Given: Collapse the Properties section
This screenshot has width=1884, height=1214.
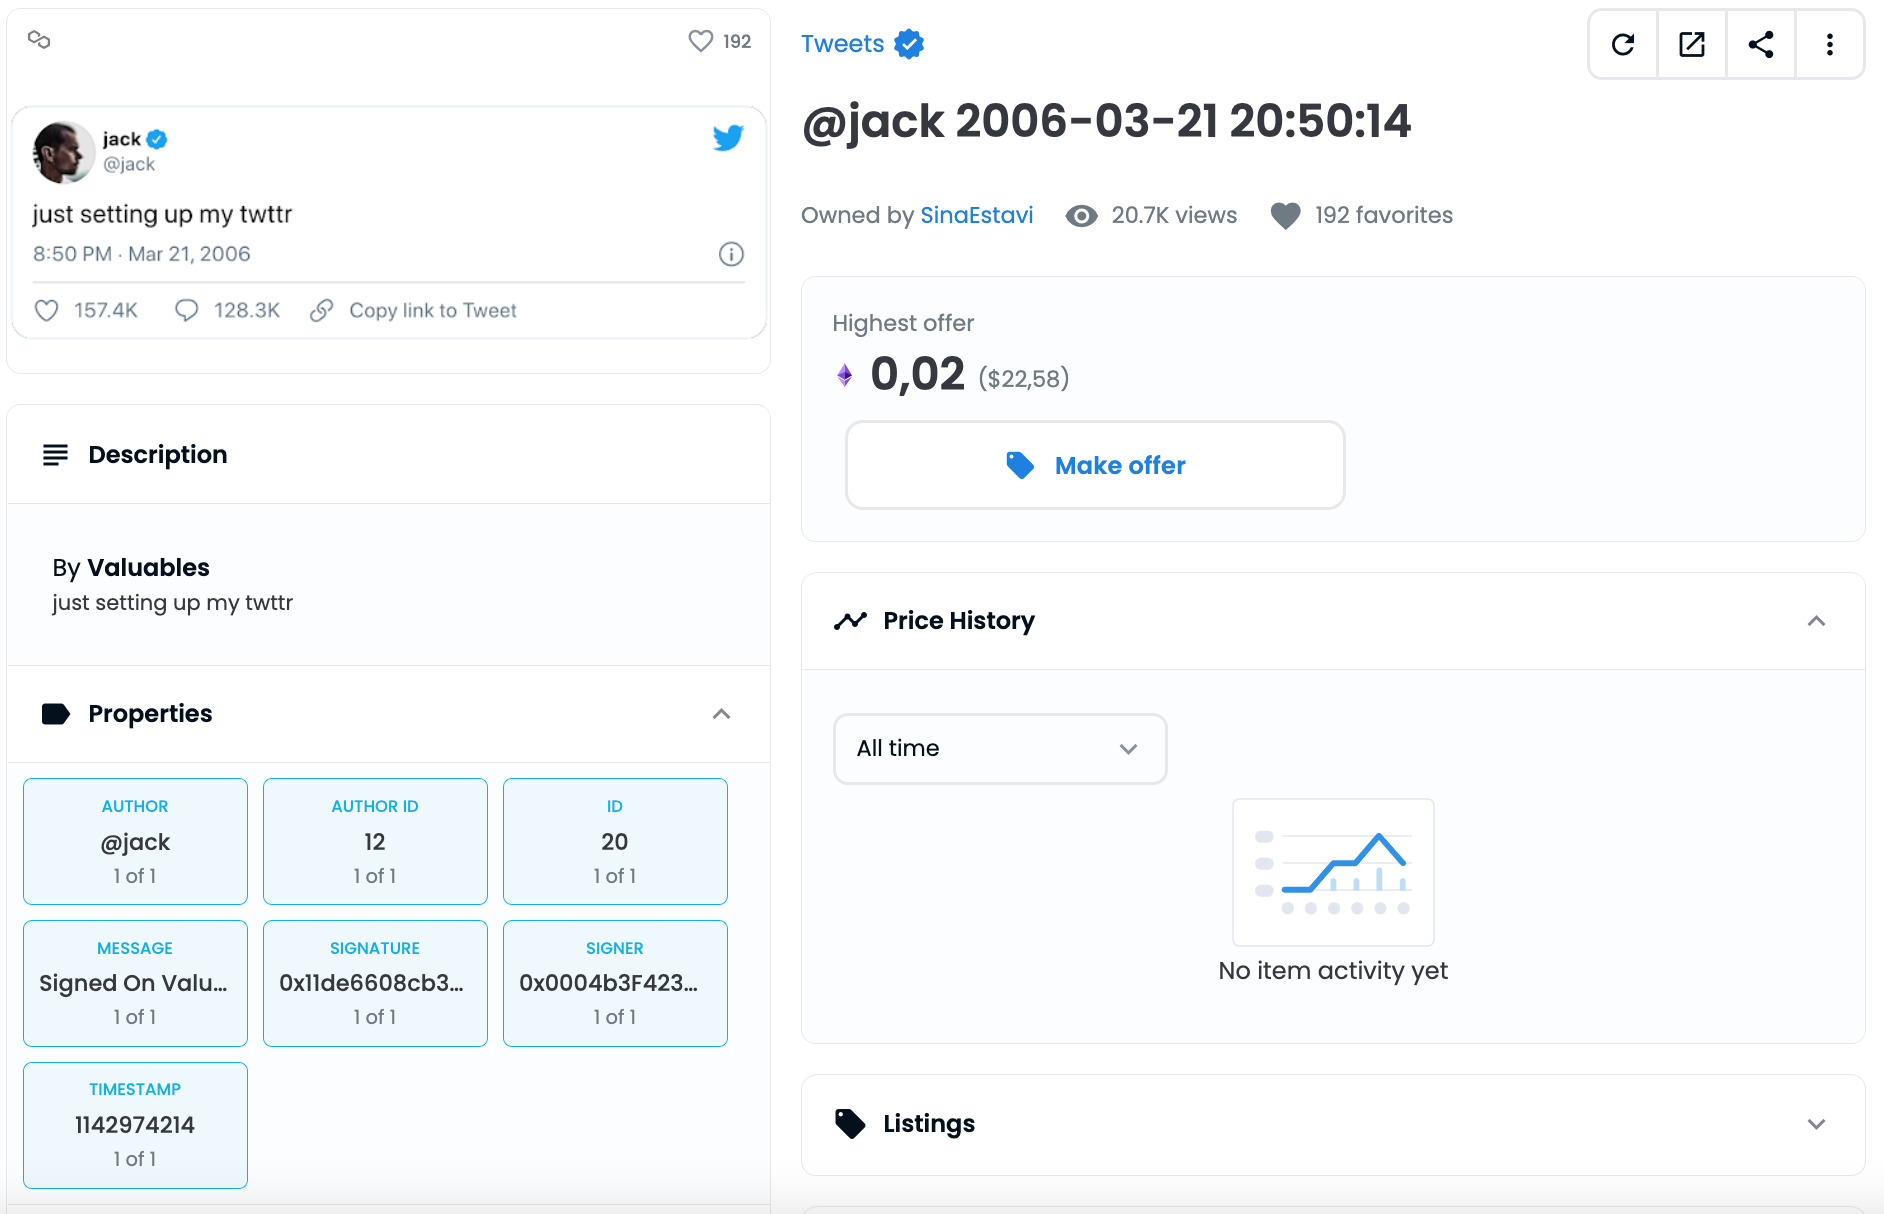Looking at the screenshot, I should [721, 714].
